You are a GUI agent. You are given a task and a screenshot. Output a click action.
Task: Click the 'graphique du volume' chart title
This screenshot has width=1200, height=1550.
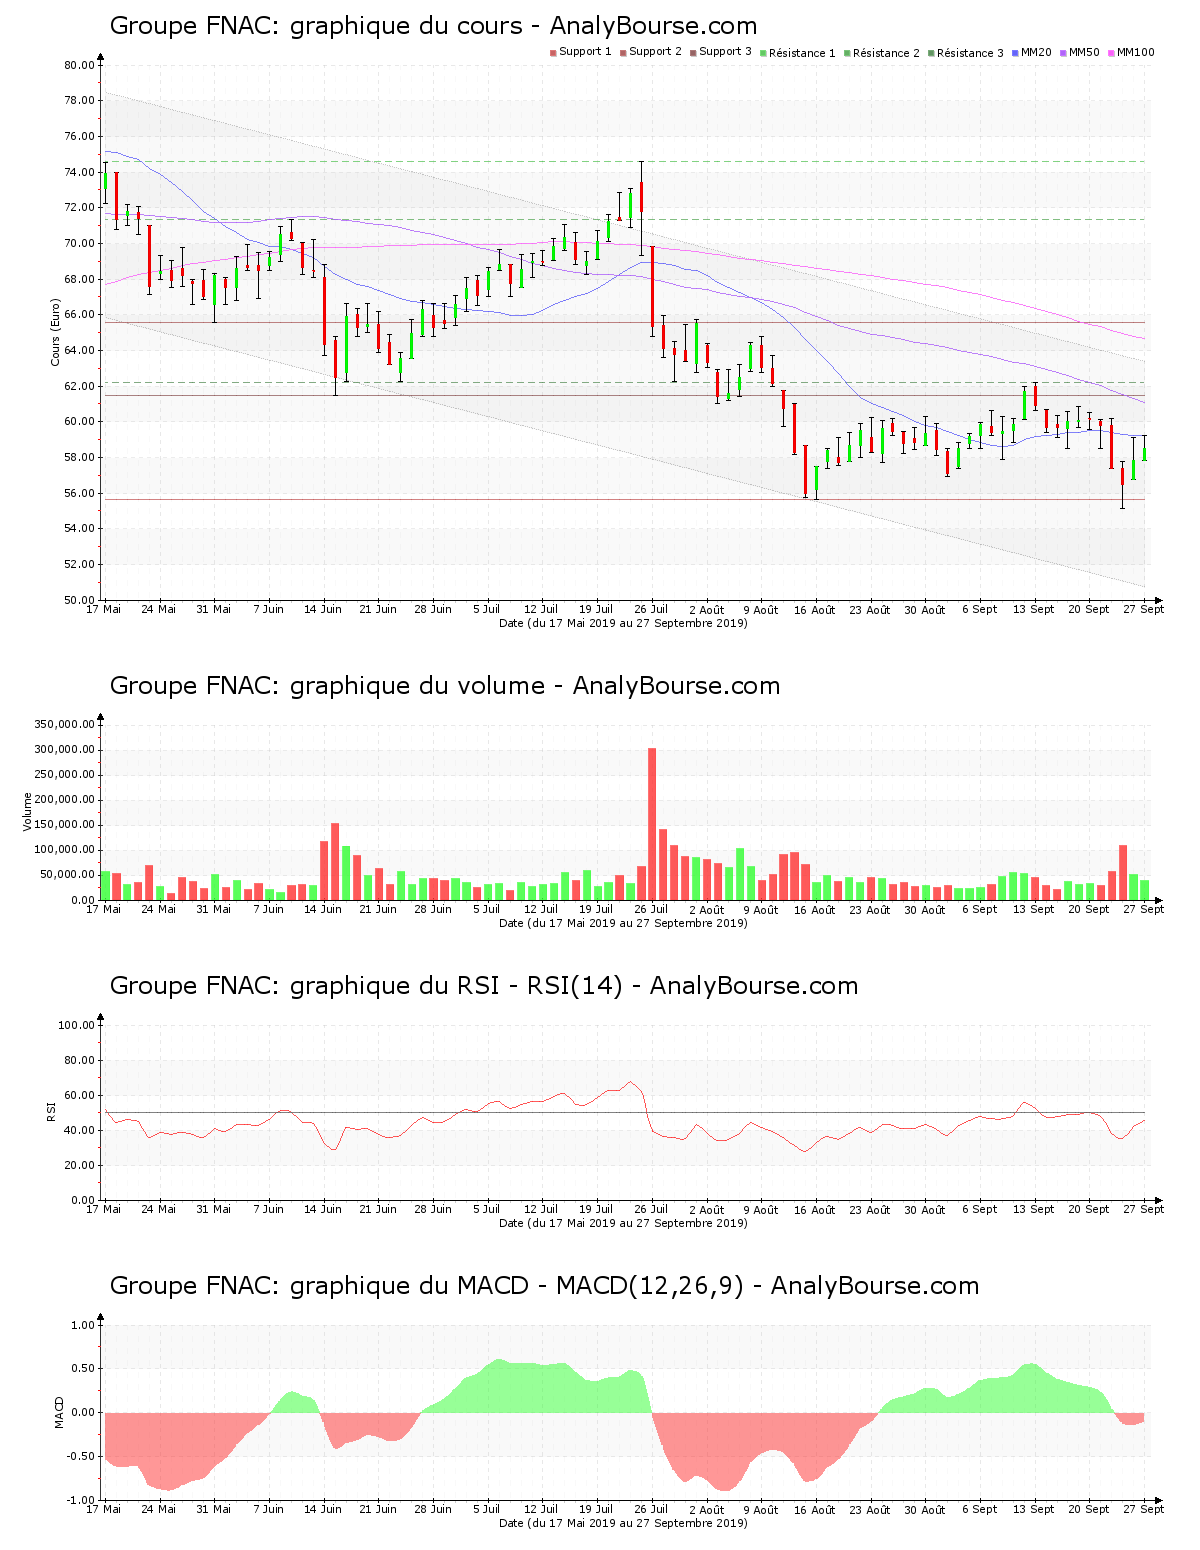445,686
